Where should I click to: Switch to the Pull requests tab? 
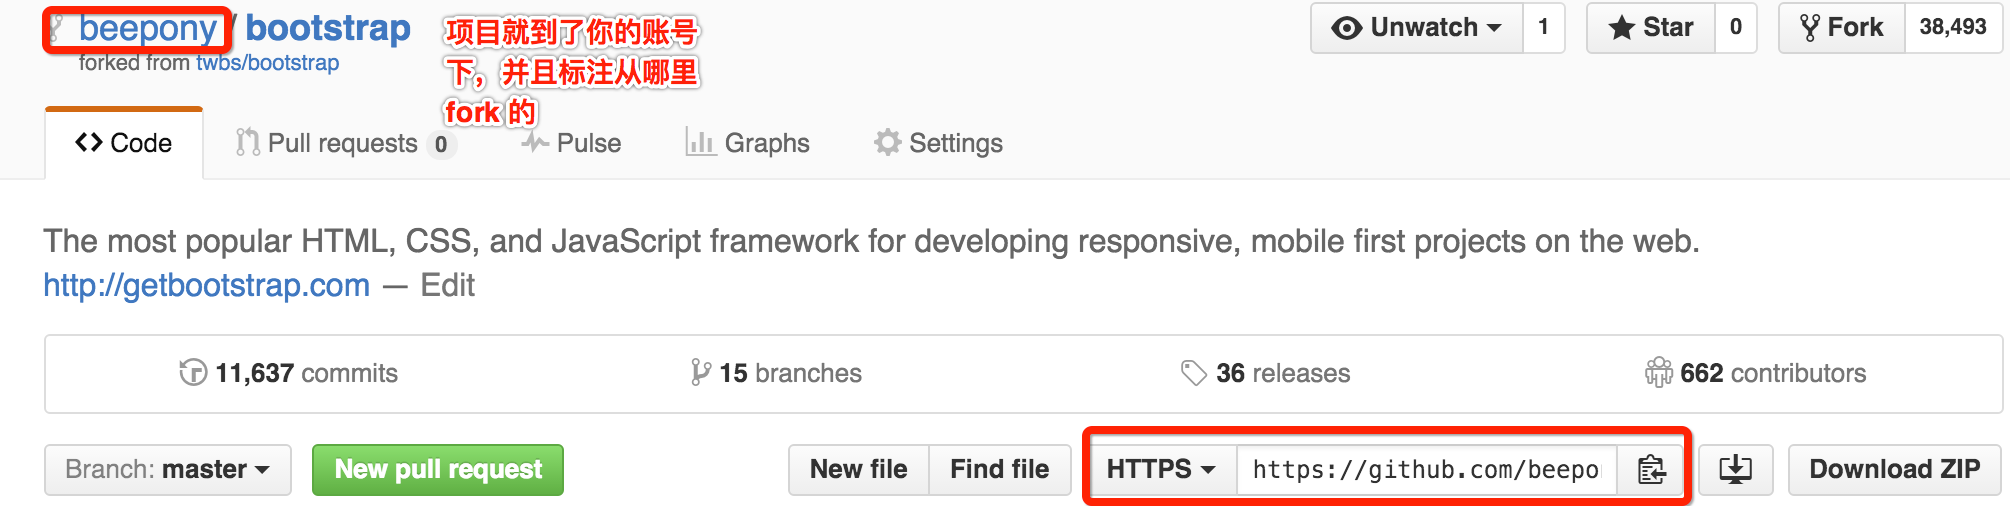tap(343, 143)
